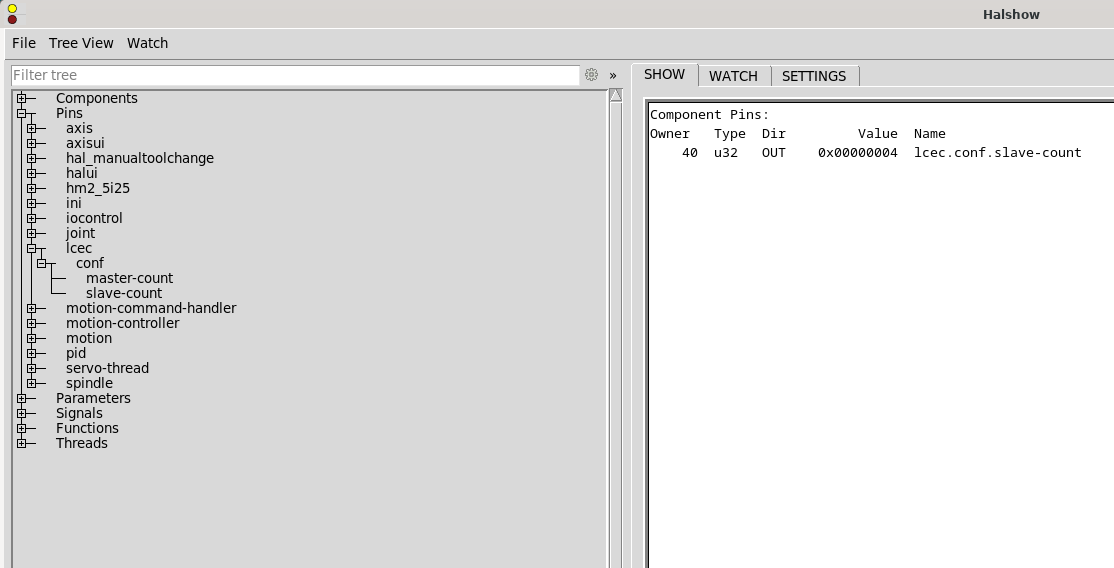Expand the servo-thread group
Viewport: 1114px width, 568px height.
point(31,368)
